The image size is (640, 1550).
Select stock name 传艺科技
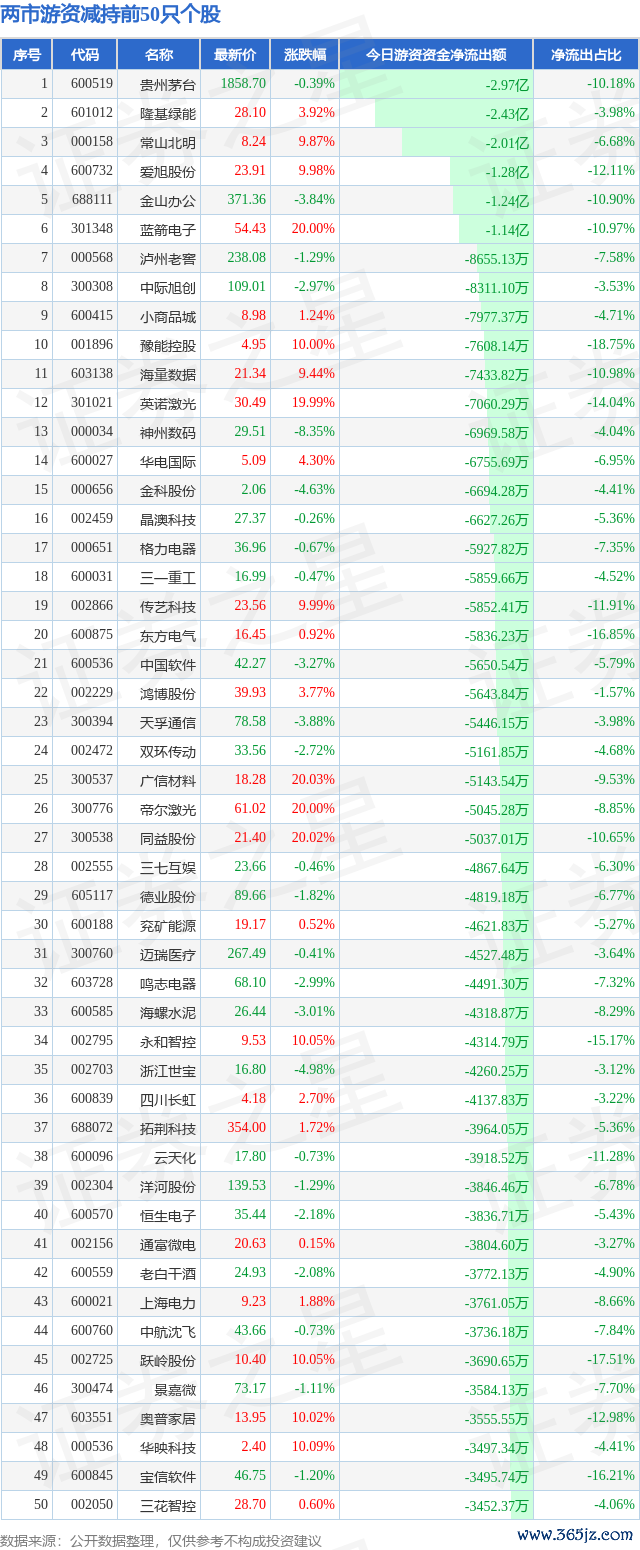(168, 606)
